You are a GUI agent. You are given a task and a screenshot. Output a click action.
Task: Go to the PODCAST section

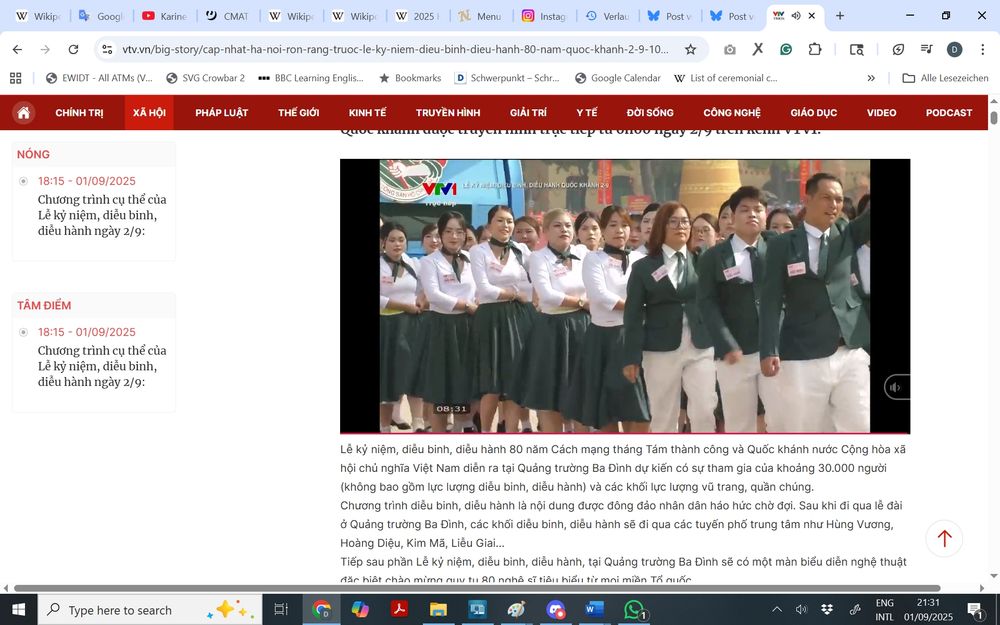[949, 113]
